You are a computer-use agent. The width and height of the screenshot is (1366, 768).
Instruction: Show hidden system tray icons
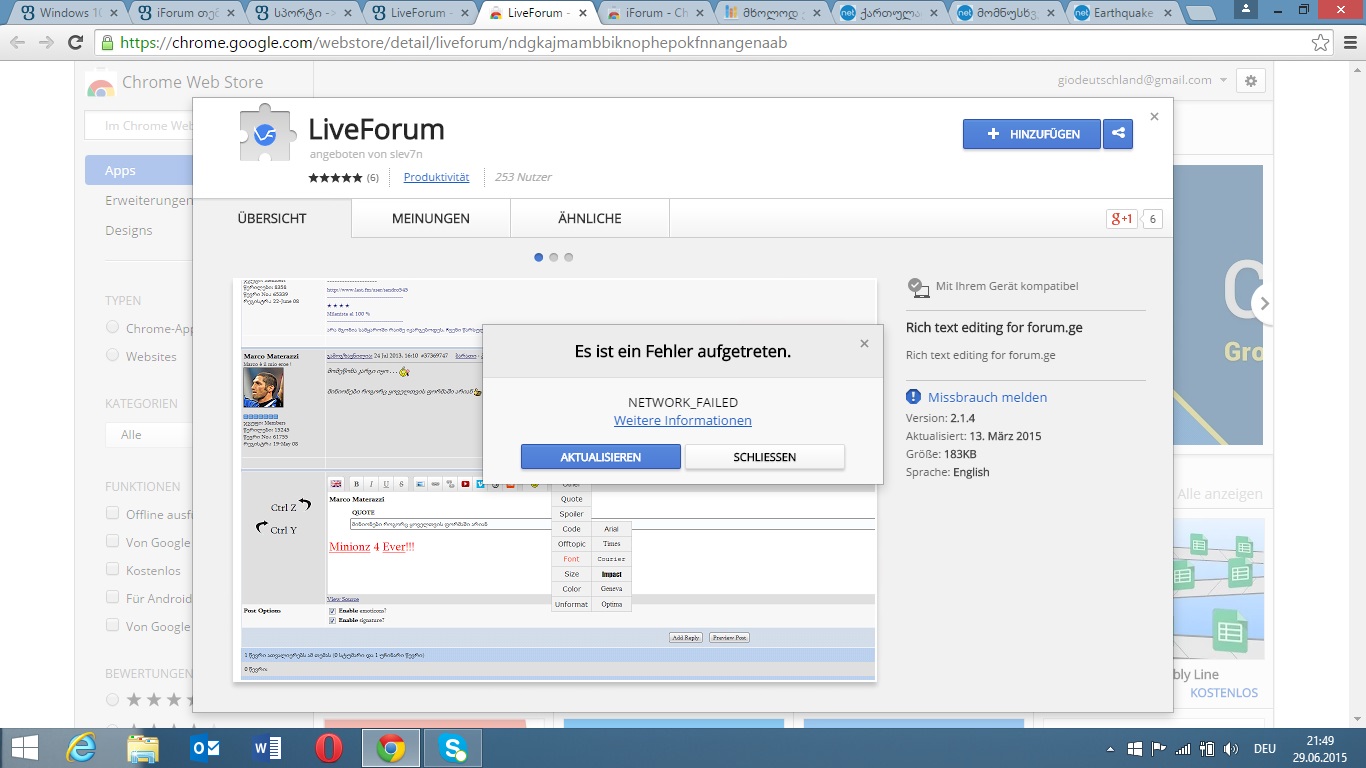[1111, 748]
